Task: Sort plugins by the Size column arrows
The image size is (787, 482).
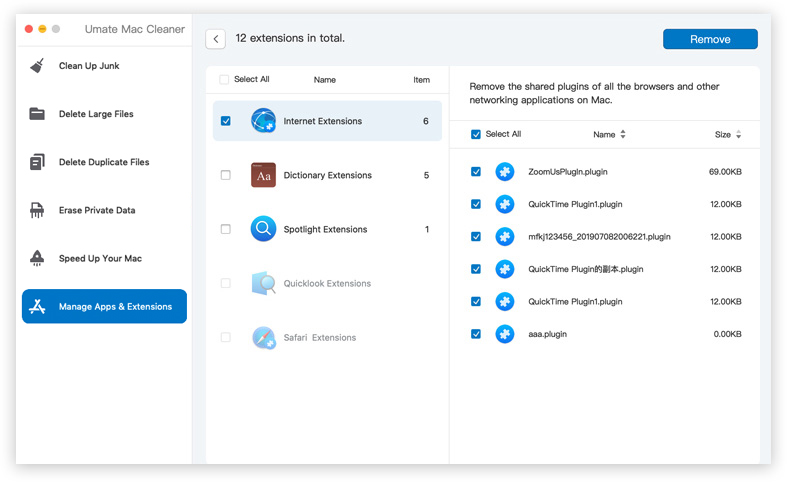Action: click(739, 134)
